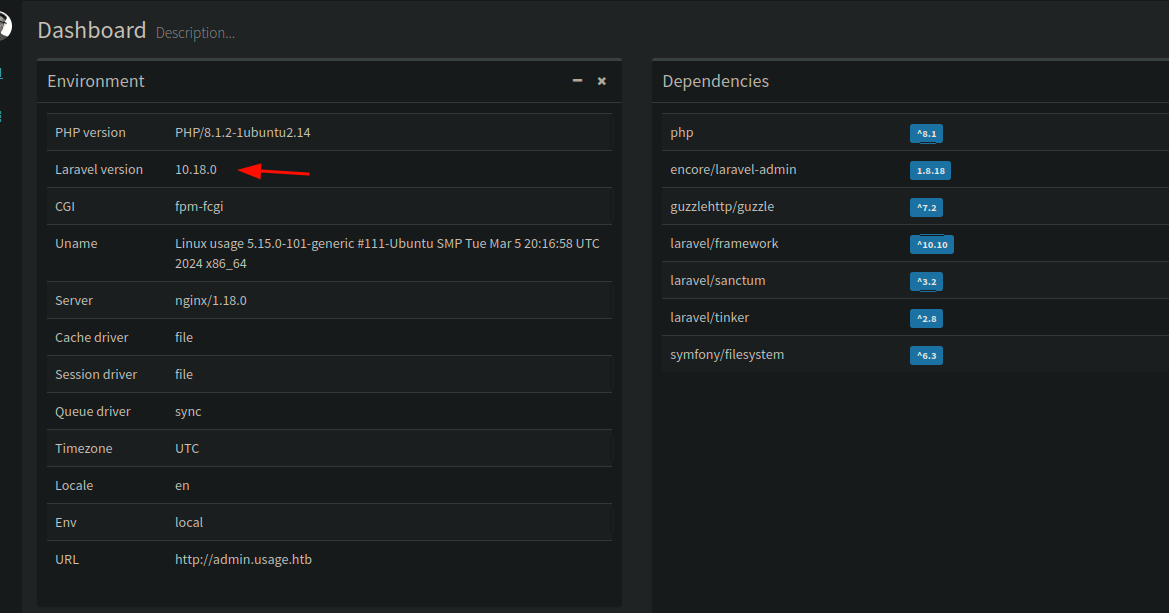
Task: Select the Session driver file value
Action: [184, 374]
